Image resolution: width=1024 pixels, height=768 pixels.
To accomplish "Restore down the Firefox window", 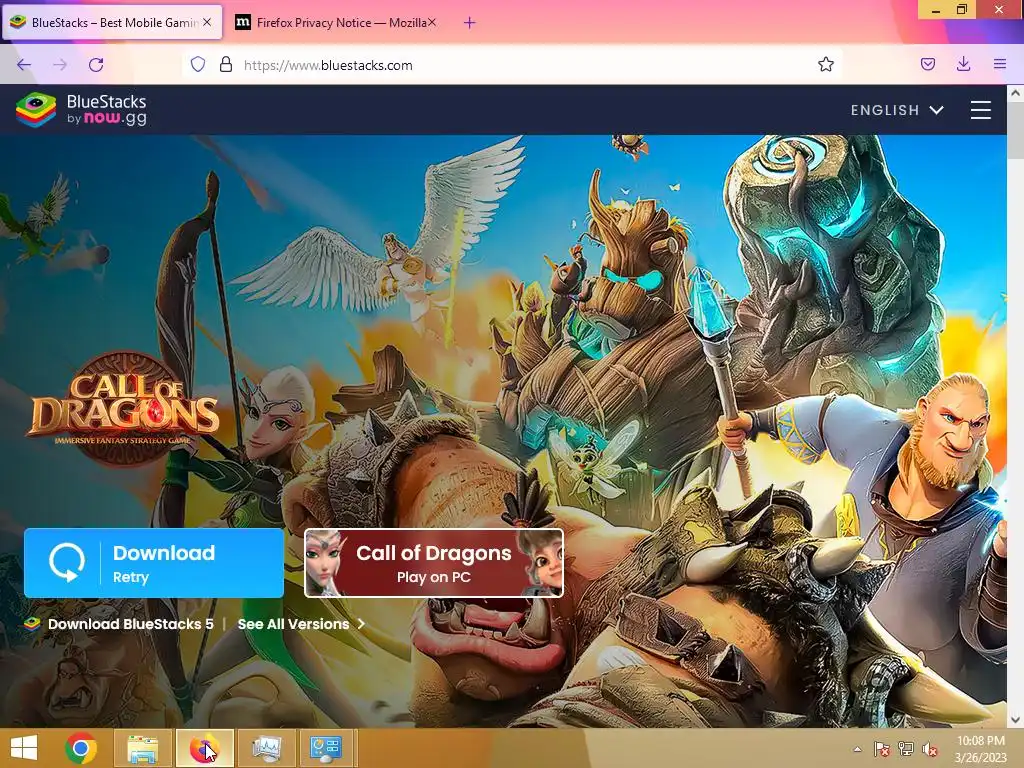I will point(962,9).
